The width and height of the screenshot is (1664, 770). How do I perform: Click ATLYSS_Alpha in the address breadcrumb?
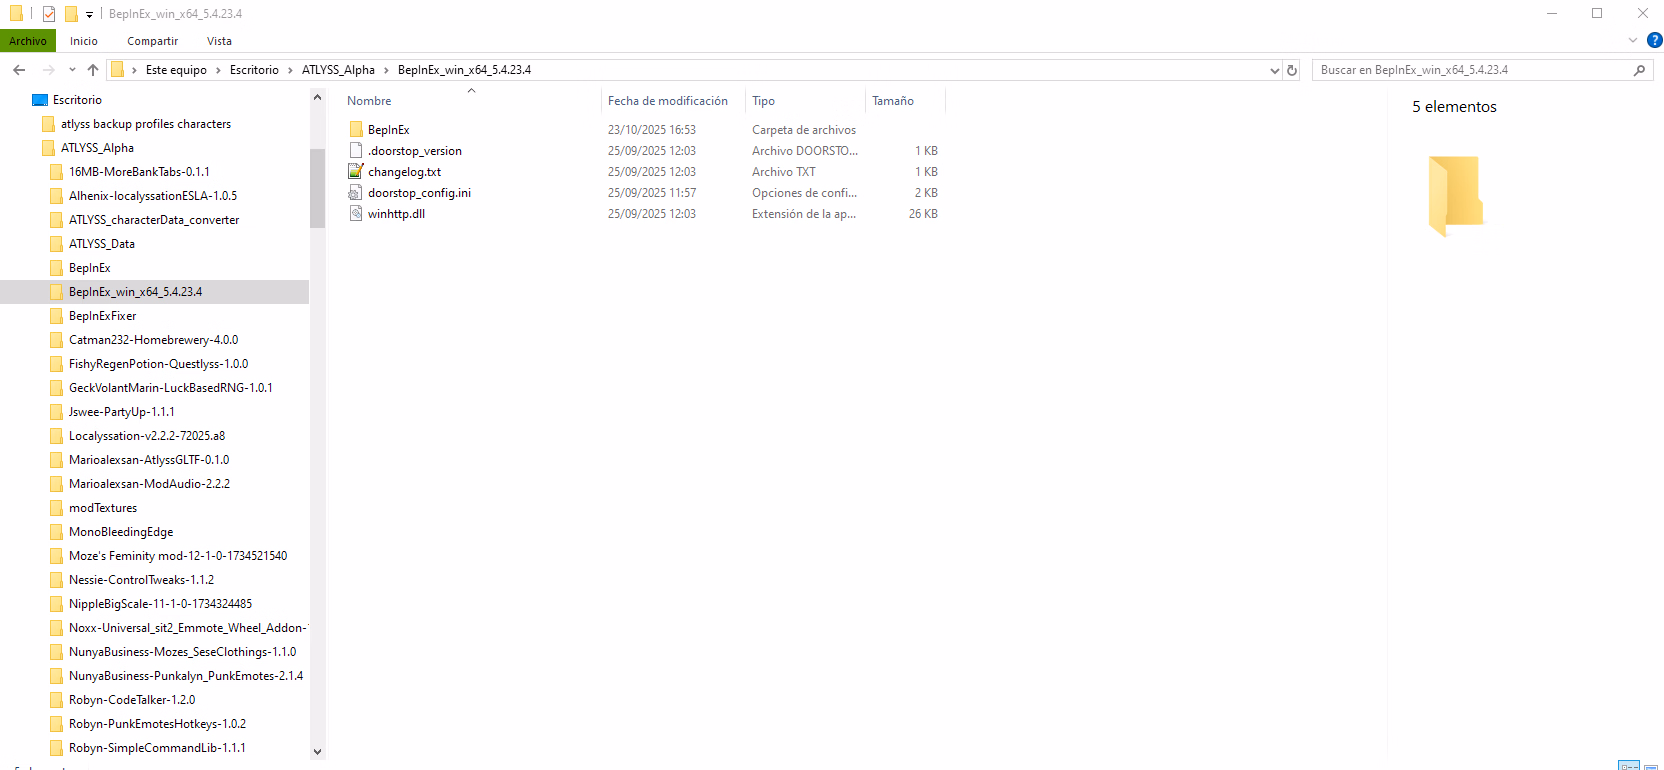click(338, 70)
